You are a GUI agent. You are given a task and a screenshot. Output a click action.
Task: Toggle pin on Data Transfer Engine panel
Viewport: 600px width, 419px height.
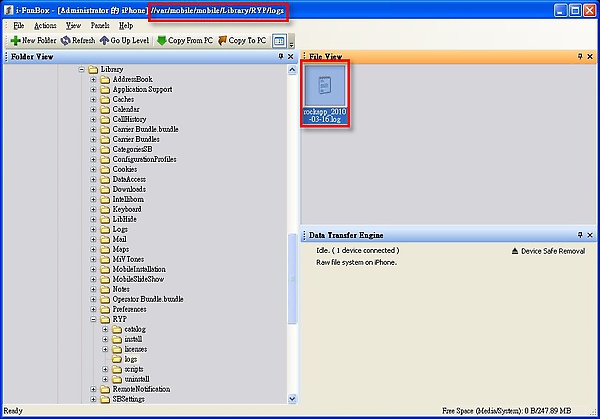579,235
